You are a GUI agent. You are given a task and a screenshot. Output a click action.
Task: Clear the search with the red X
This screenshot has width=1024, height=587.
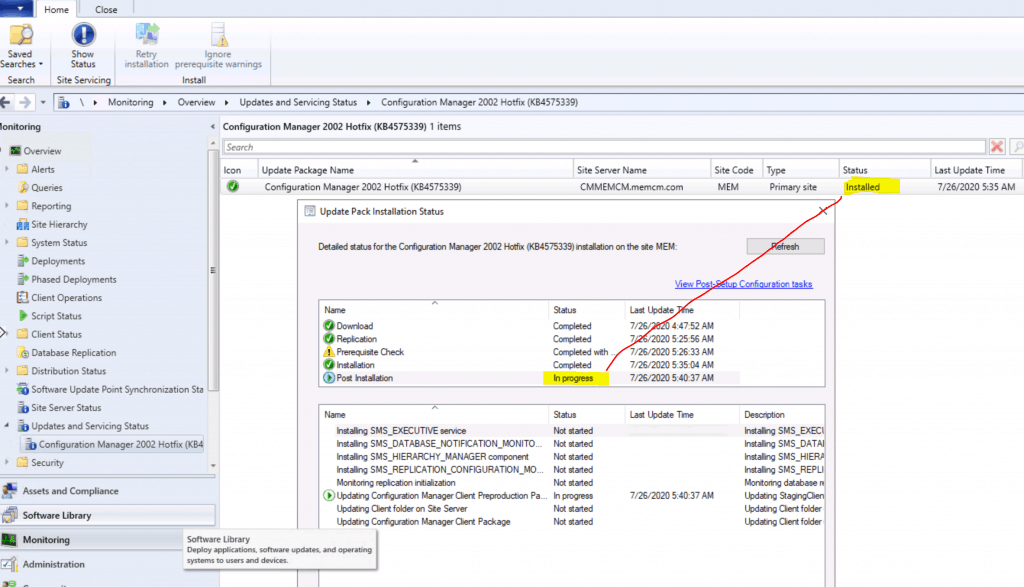tap(997, 147)
